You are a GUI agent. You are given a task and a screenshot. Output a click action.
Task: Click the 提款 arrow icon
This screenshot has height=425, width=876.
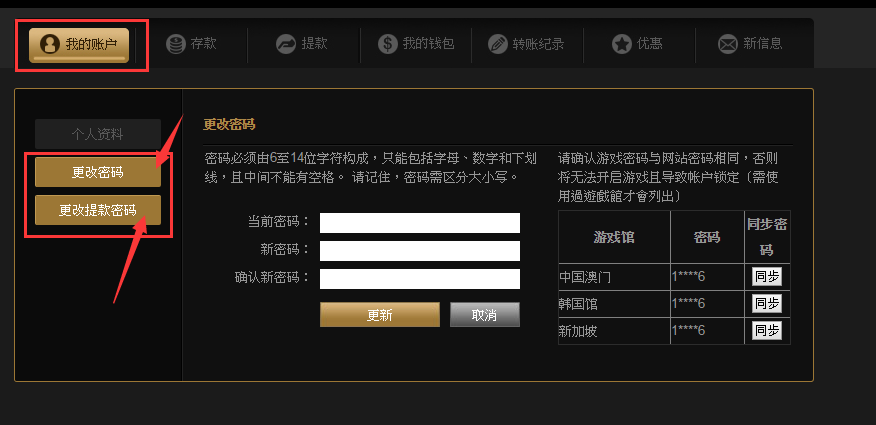pos(286,44)
